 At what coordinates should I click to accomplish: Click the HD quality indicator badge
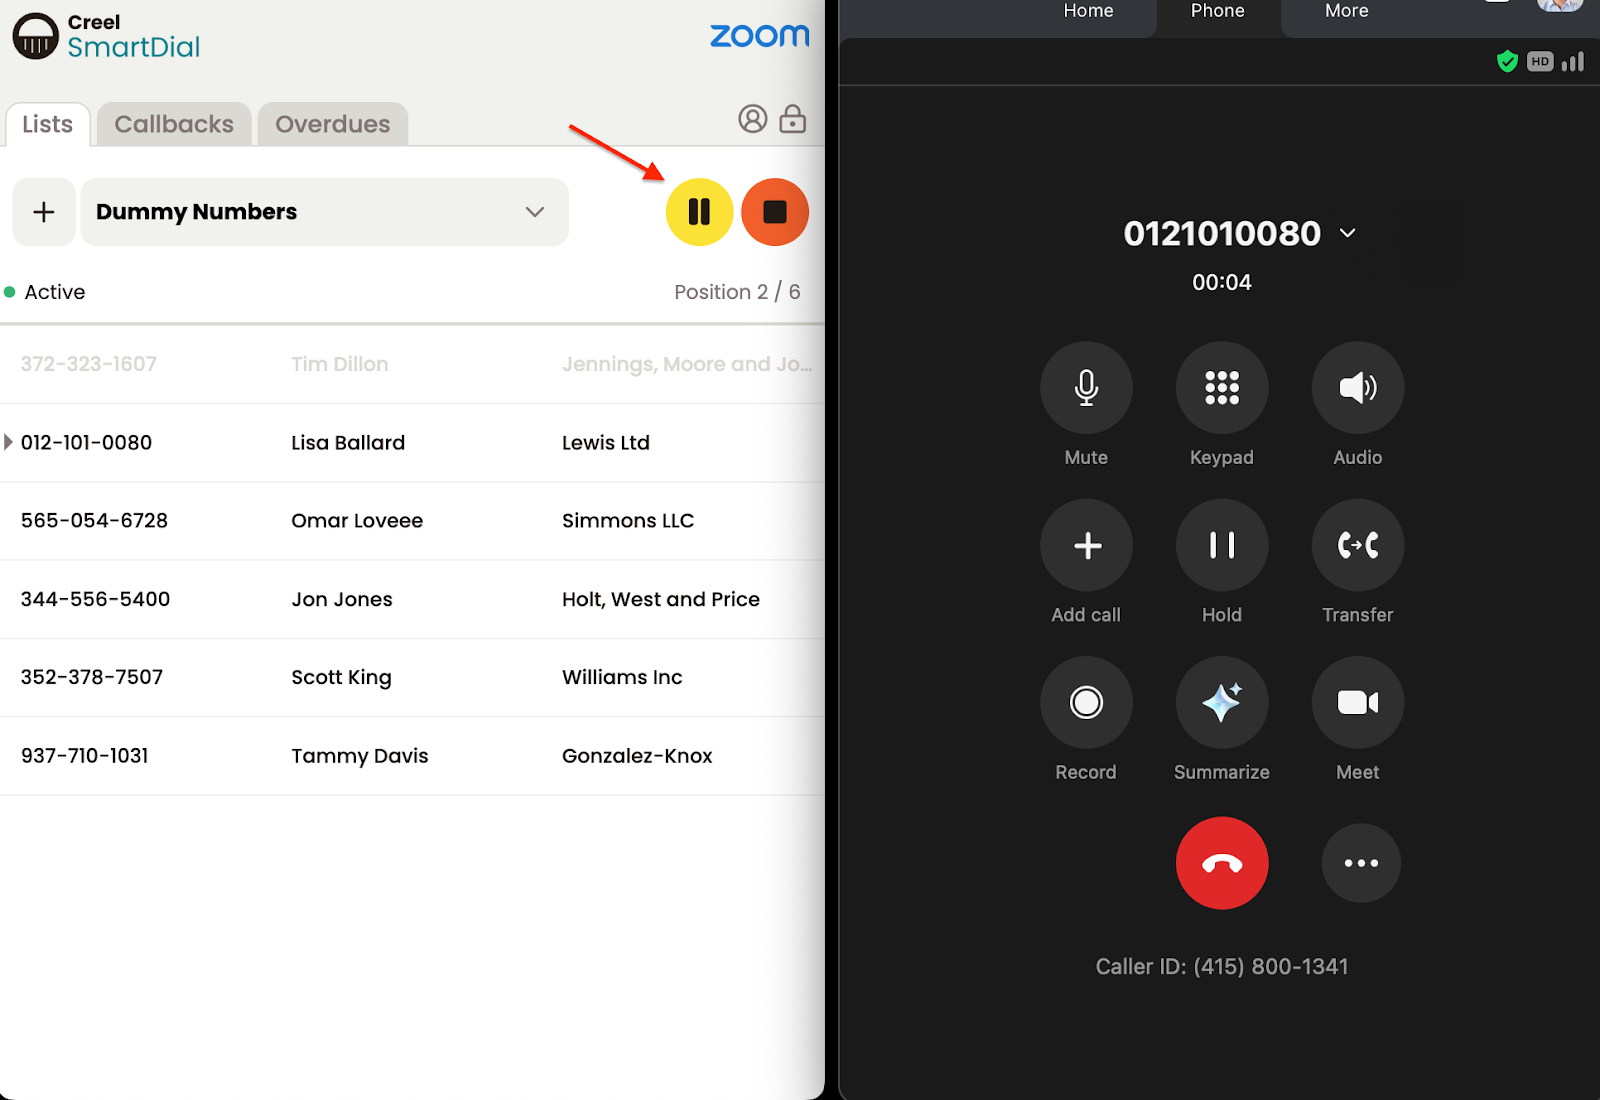click(x=1540, y=62)
